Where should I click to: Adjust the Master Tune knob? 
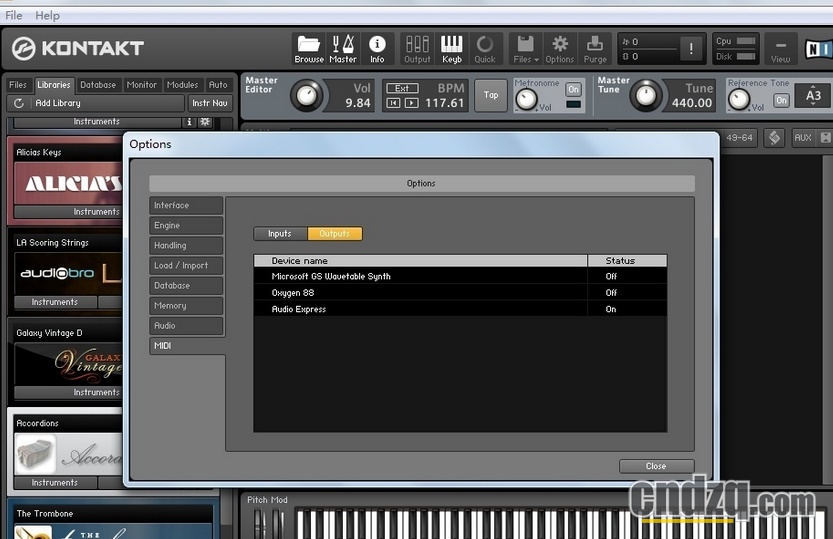tap(646, 95)
